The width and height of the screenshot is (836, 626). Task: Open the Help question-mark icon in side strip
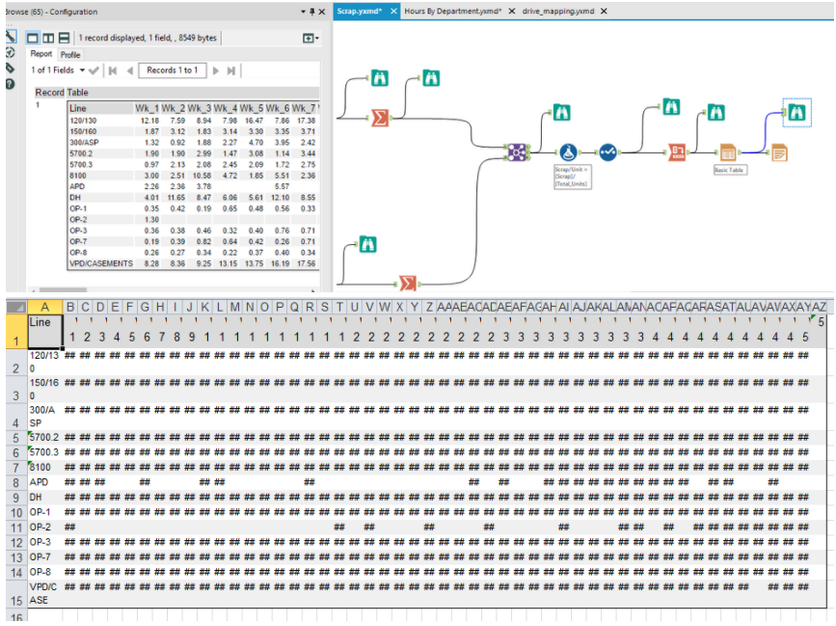[10, 84]
